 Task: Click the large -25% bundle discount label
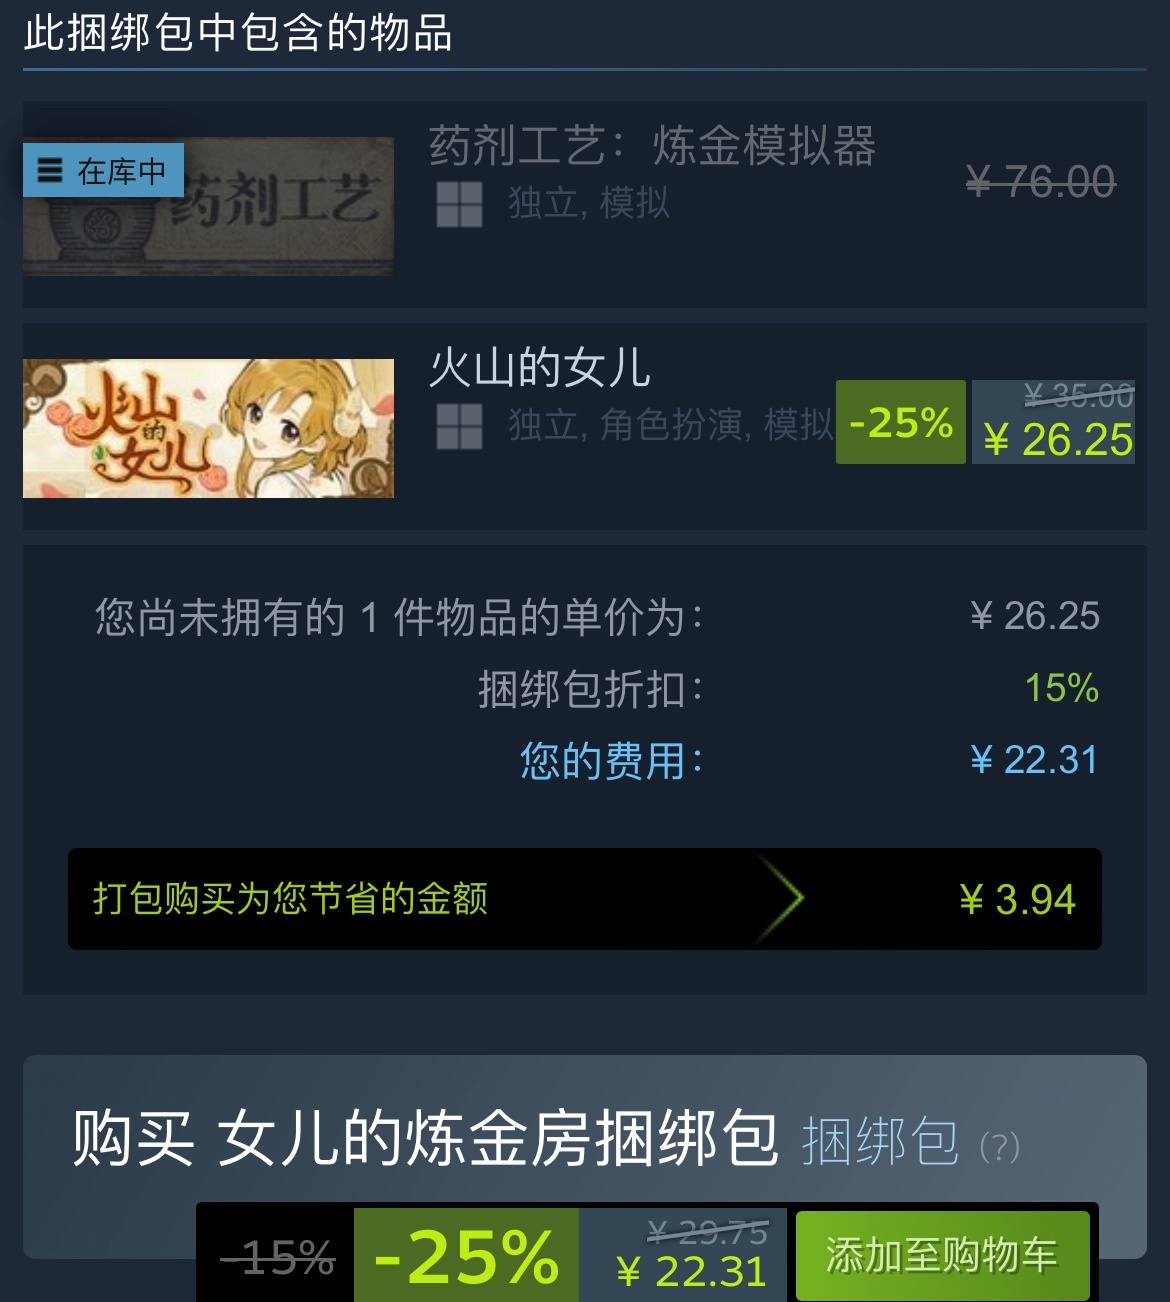466,1256
